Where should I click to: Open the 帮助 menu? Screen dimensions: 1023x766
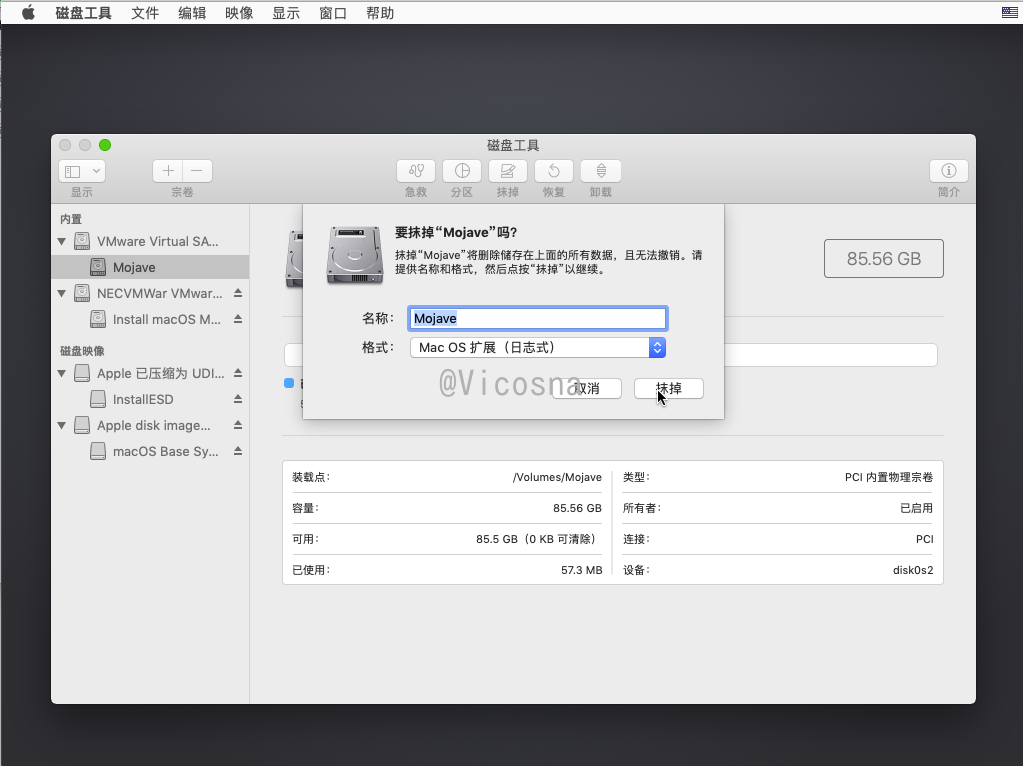coord(380,12)
